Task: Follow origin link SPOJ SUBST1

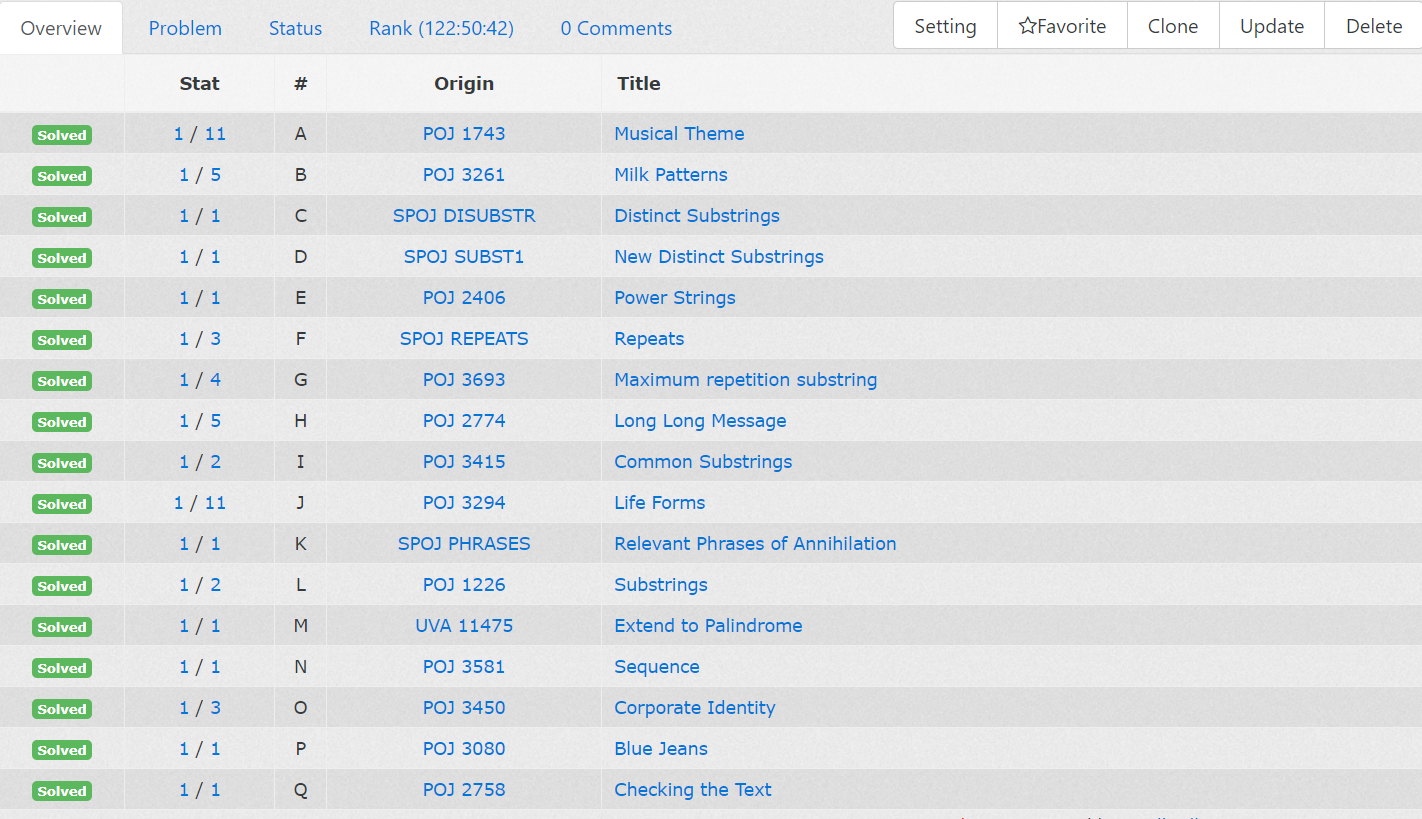Action: tap(464, 256)
